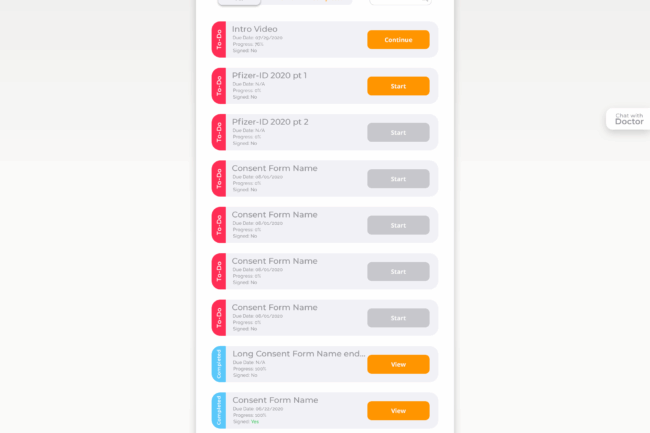Viewport: 650px width, 433px height.
Task: Click Long Consent Form Name's Signed No text
Action: [245, 375]
